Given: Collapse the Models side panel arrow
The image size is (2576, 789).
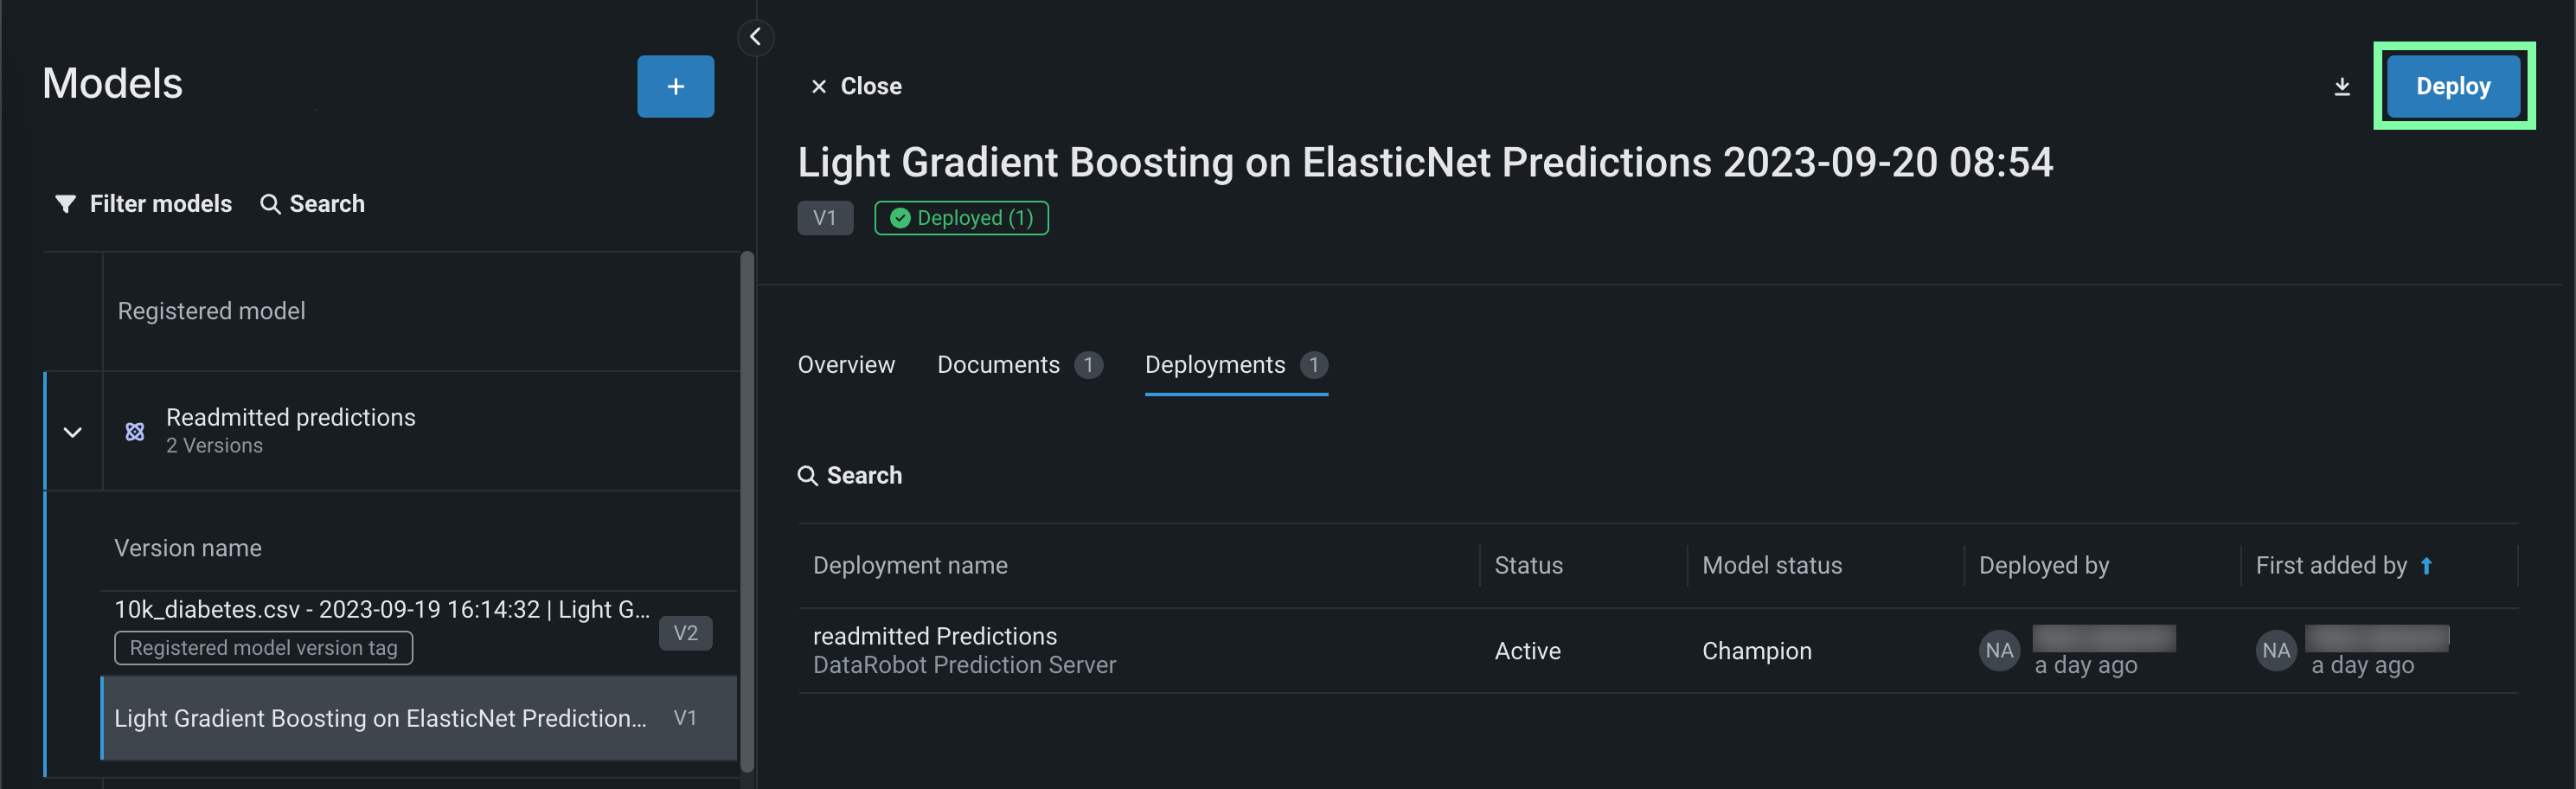Looking at the screenshot, I should coord(755,38).
